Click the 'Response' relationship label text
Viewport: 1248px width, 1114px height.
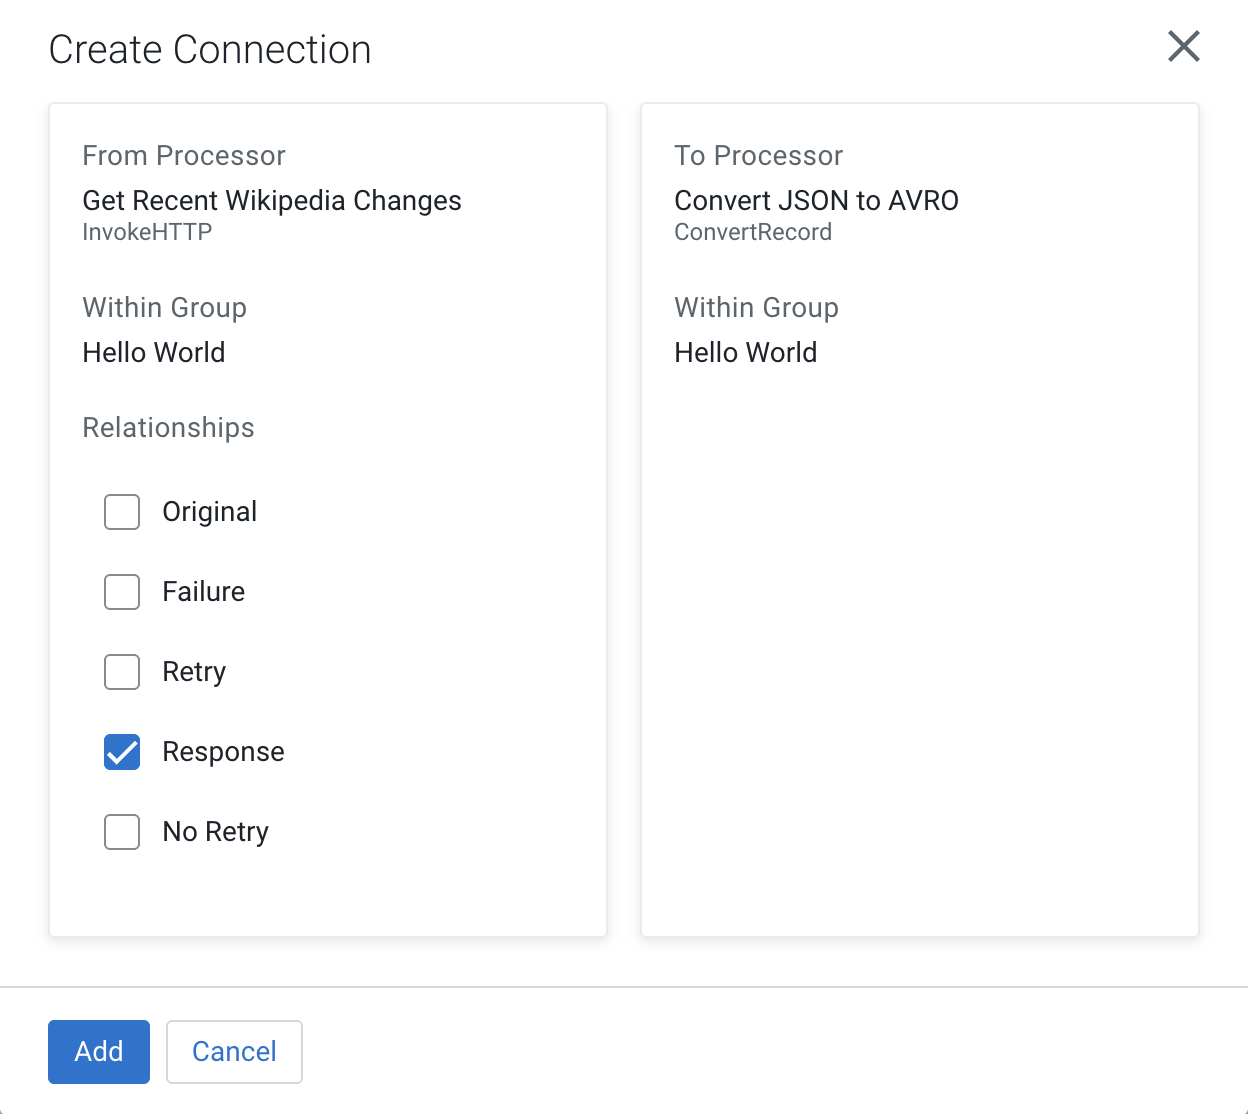pos(223,752)
